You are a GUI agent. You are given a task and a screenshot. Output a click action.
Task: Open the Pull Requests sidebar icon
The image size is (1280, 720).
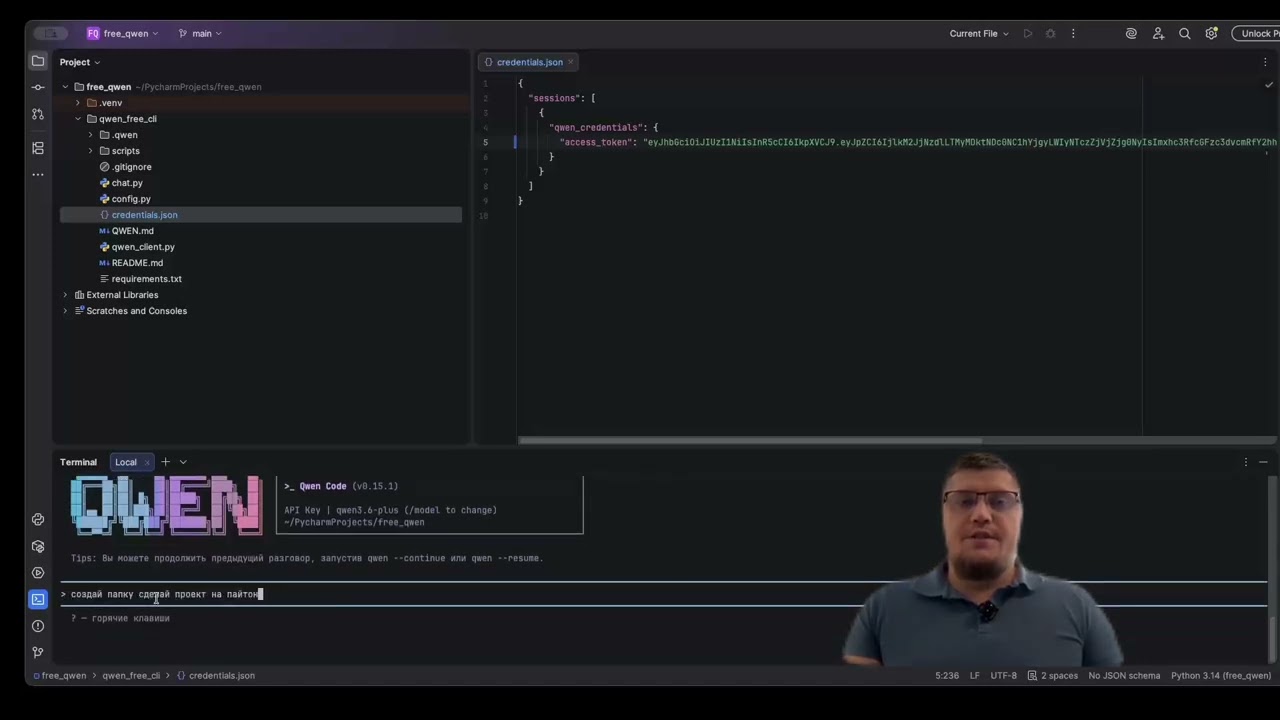click(x=38, y=114)
